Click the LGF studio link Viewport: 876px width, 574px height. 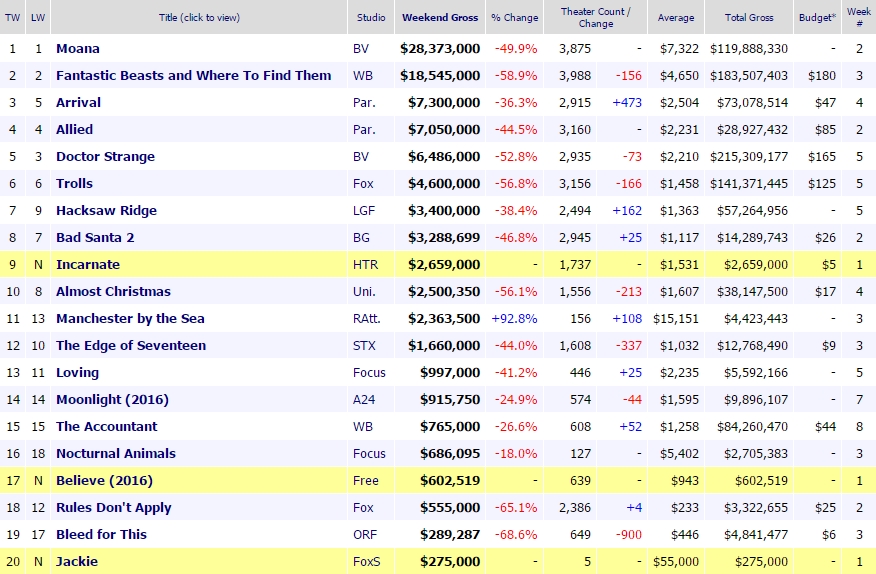[x=364, y=211]
